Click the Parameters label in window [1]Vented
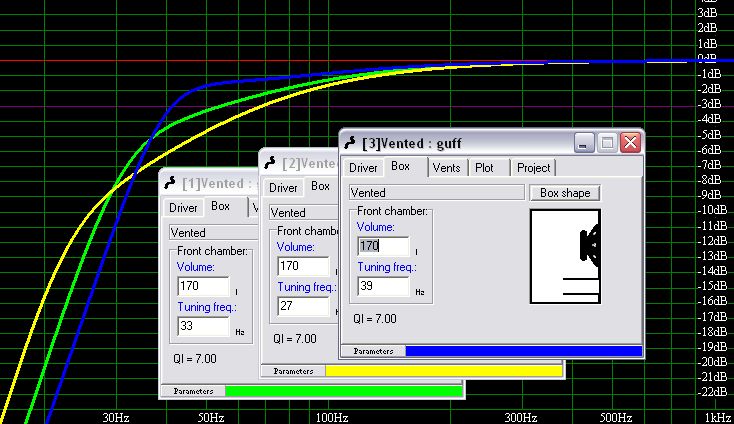Viewport: 734px width, 424px height. point(193,391)
